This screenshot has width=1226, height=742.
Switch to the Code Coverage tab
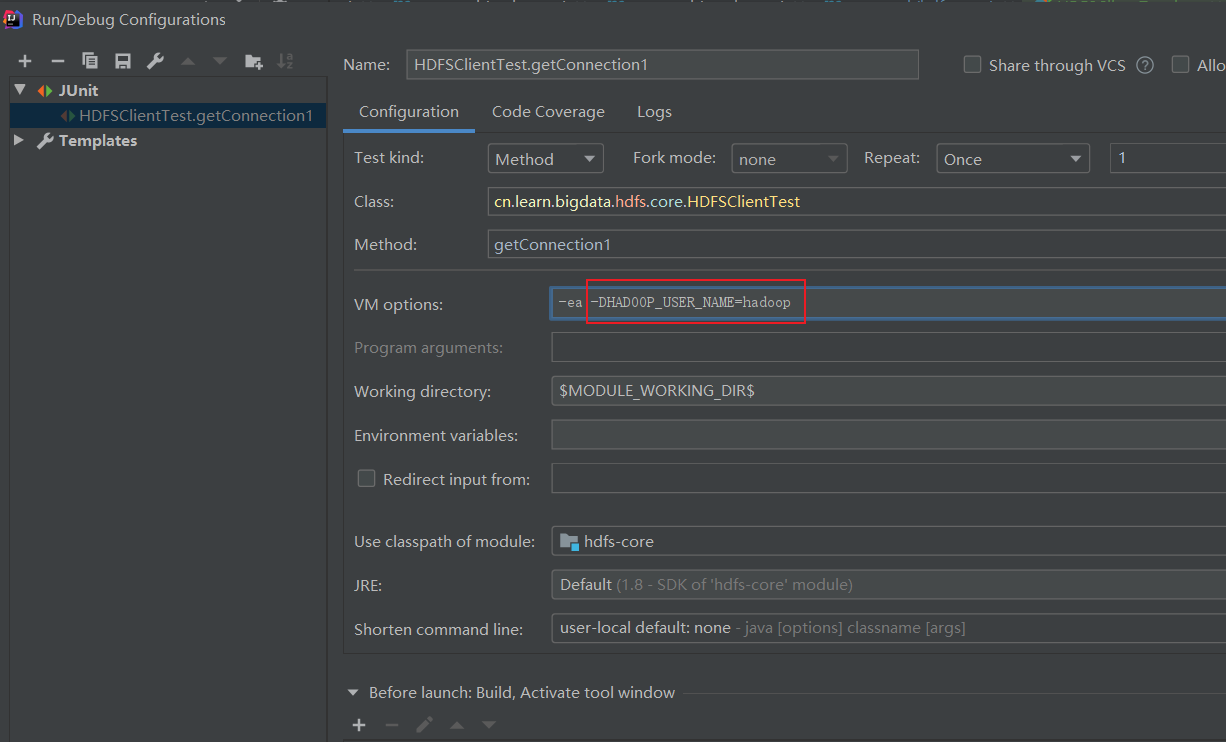(548, 112)
